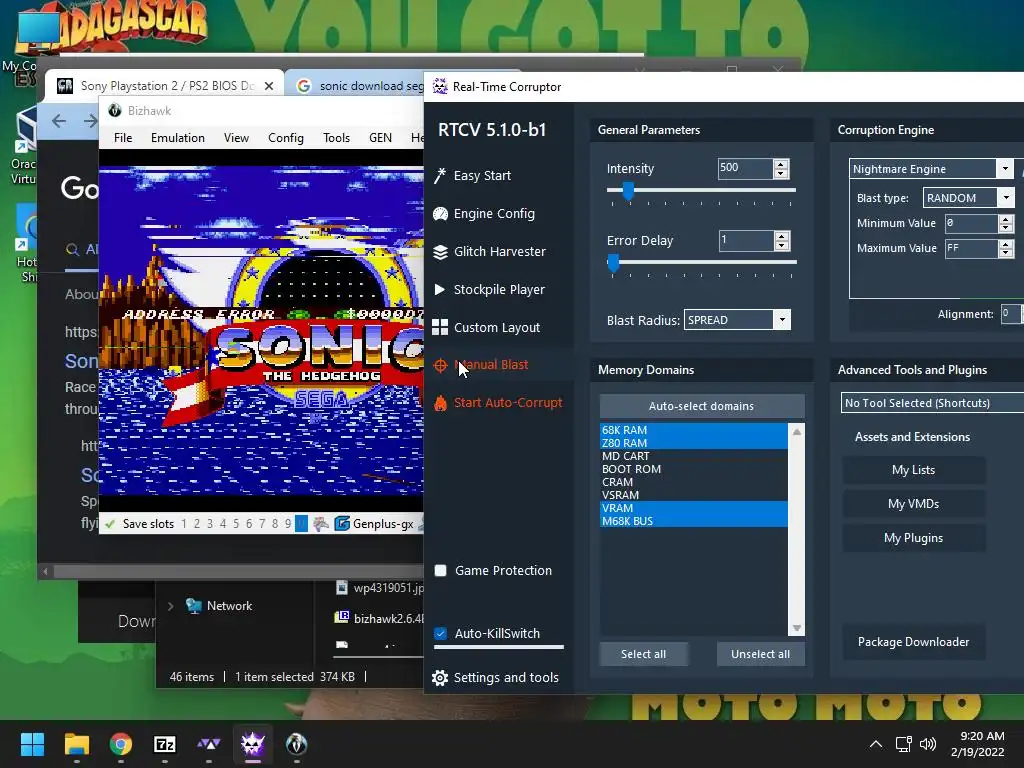Screen dimensions: 1024x768
Task: Open Bizhawk Config menu
Action: [285, 138]
